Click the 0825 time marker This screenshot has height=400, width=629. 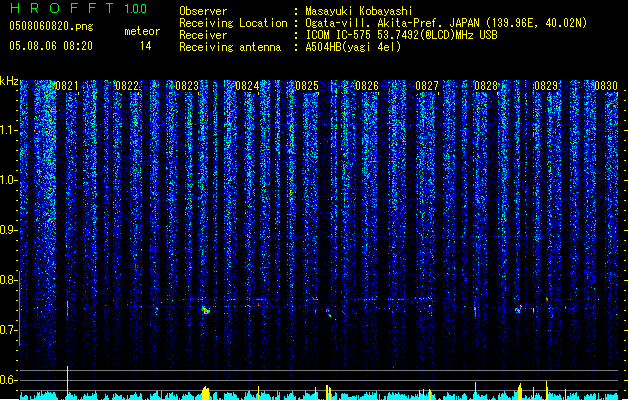pyautogui.click(x=307, y=86)
